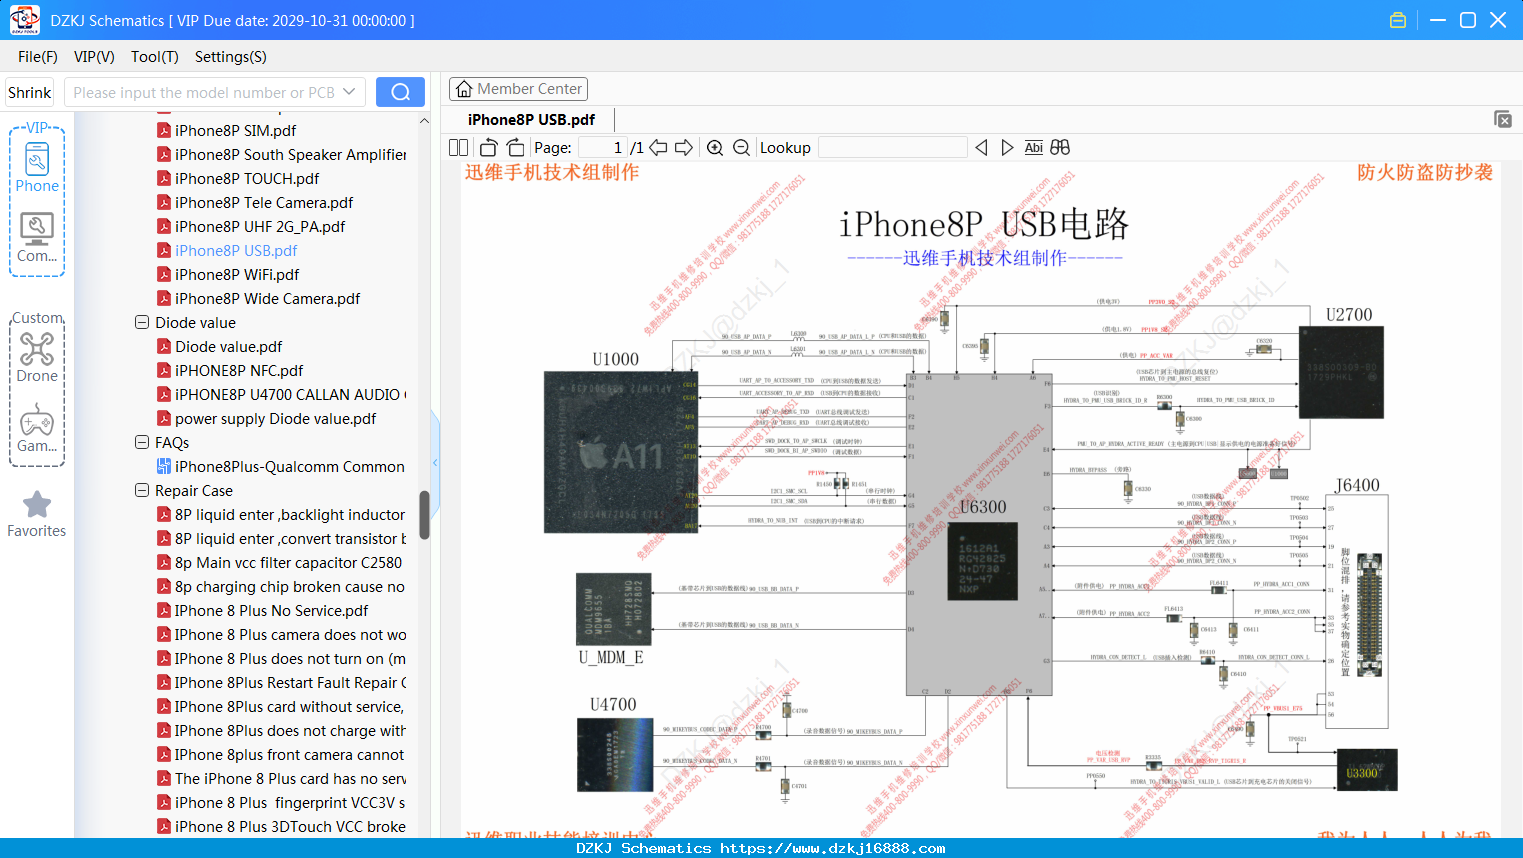The width and height of the screenshot is (1523, 858).
Task: Select the Drone category icon
Action: click(x=37, y=357)
